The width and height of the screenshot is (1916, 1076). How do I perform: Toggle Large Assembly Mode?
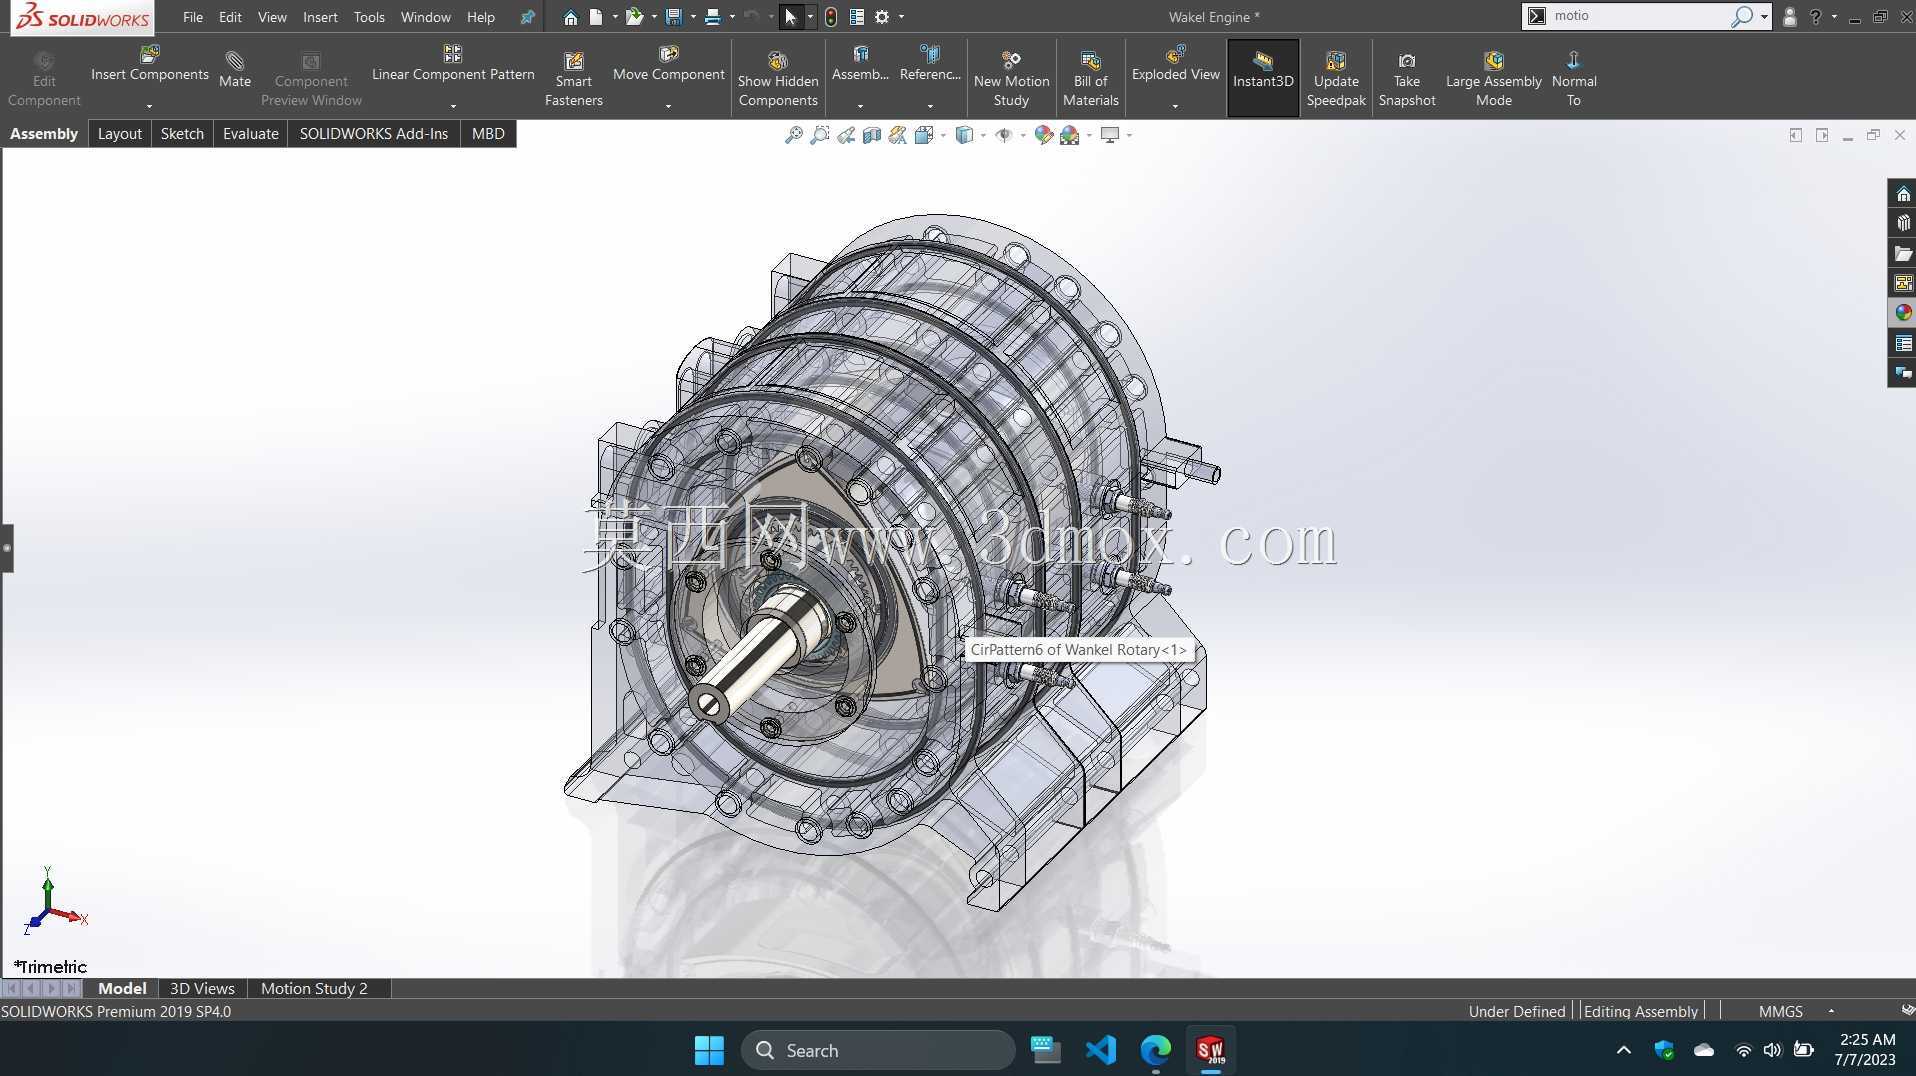(x=1493, y=79)
